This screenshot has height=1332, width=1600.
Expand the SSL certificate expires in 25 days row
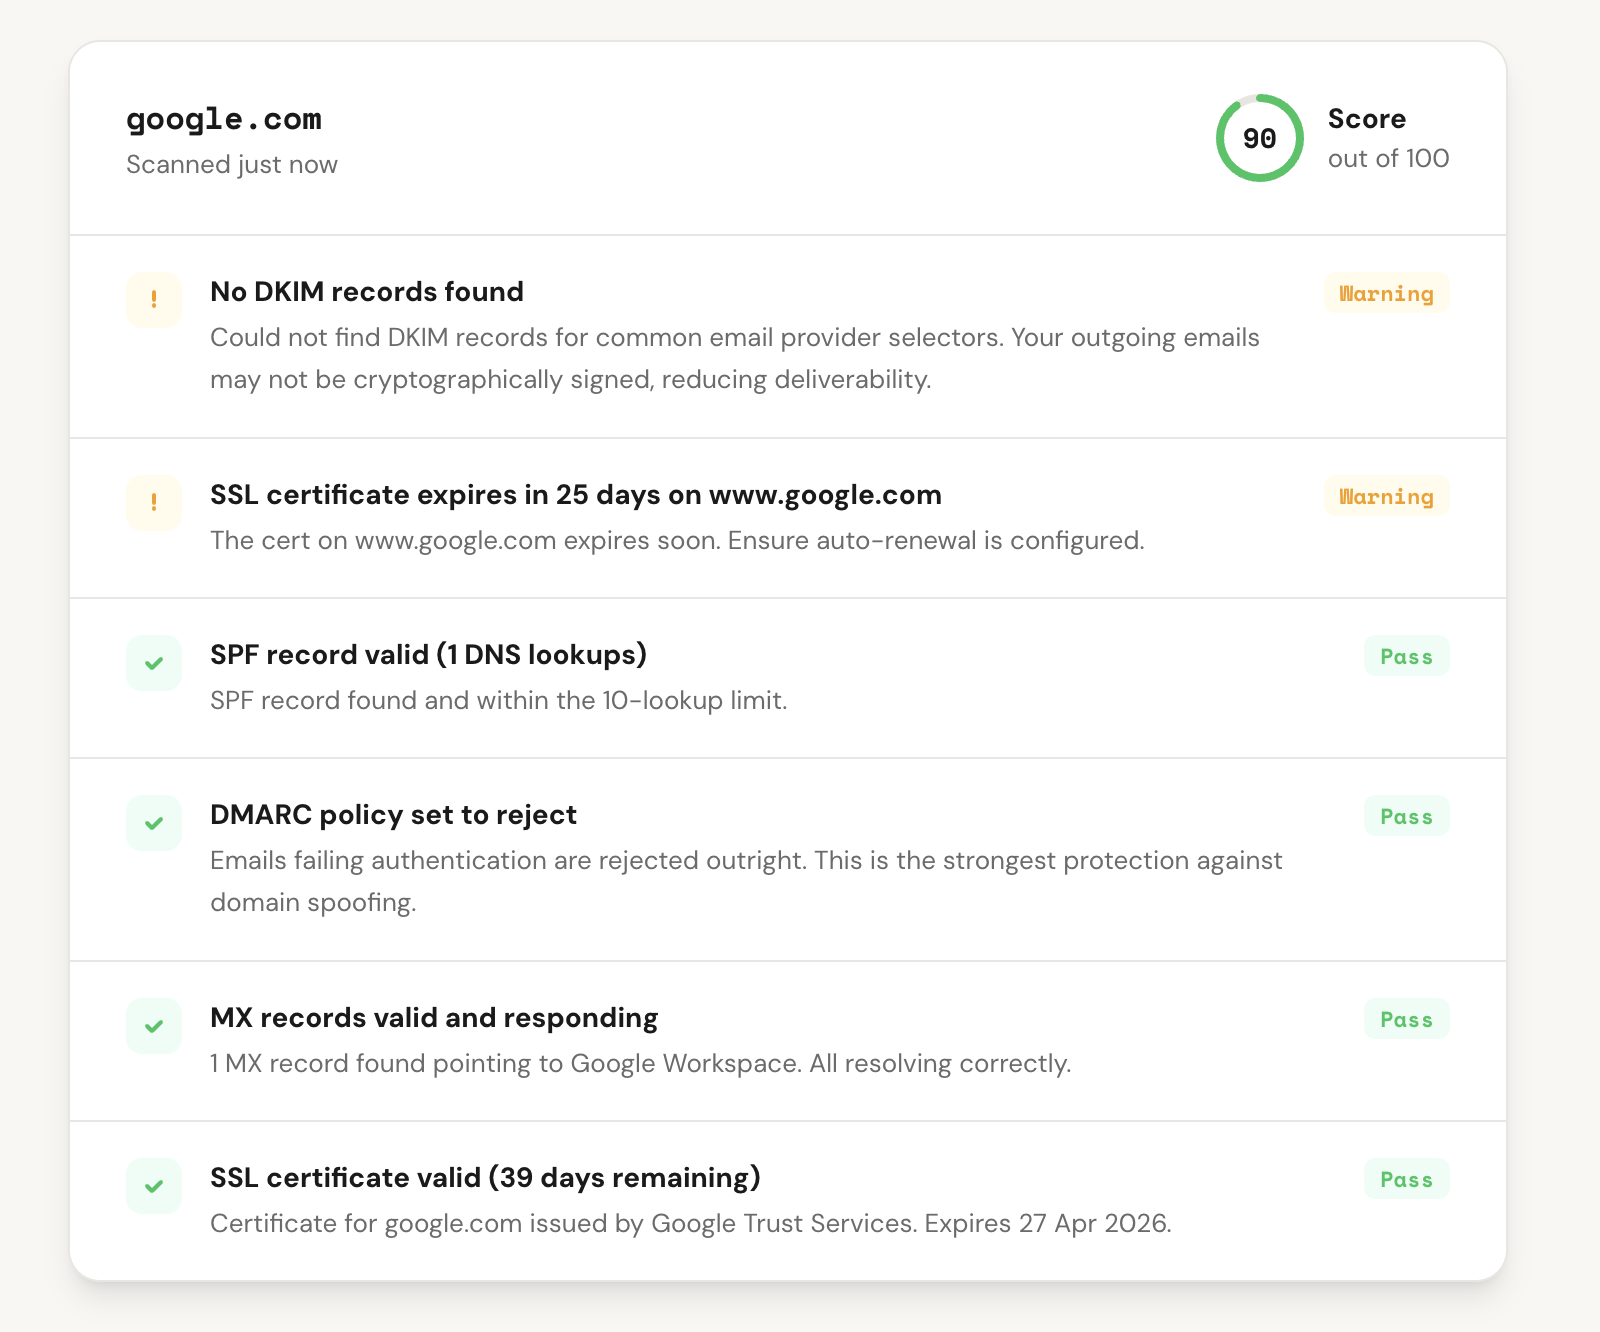pos(788,518)
